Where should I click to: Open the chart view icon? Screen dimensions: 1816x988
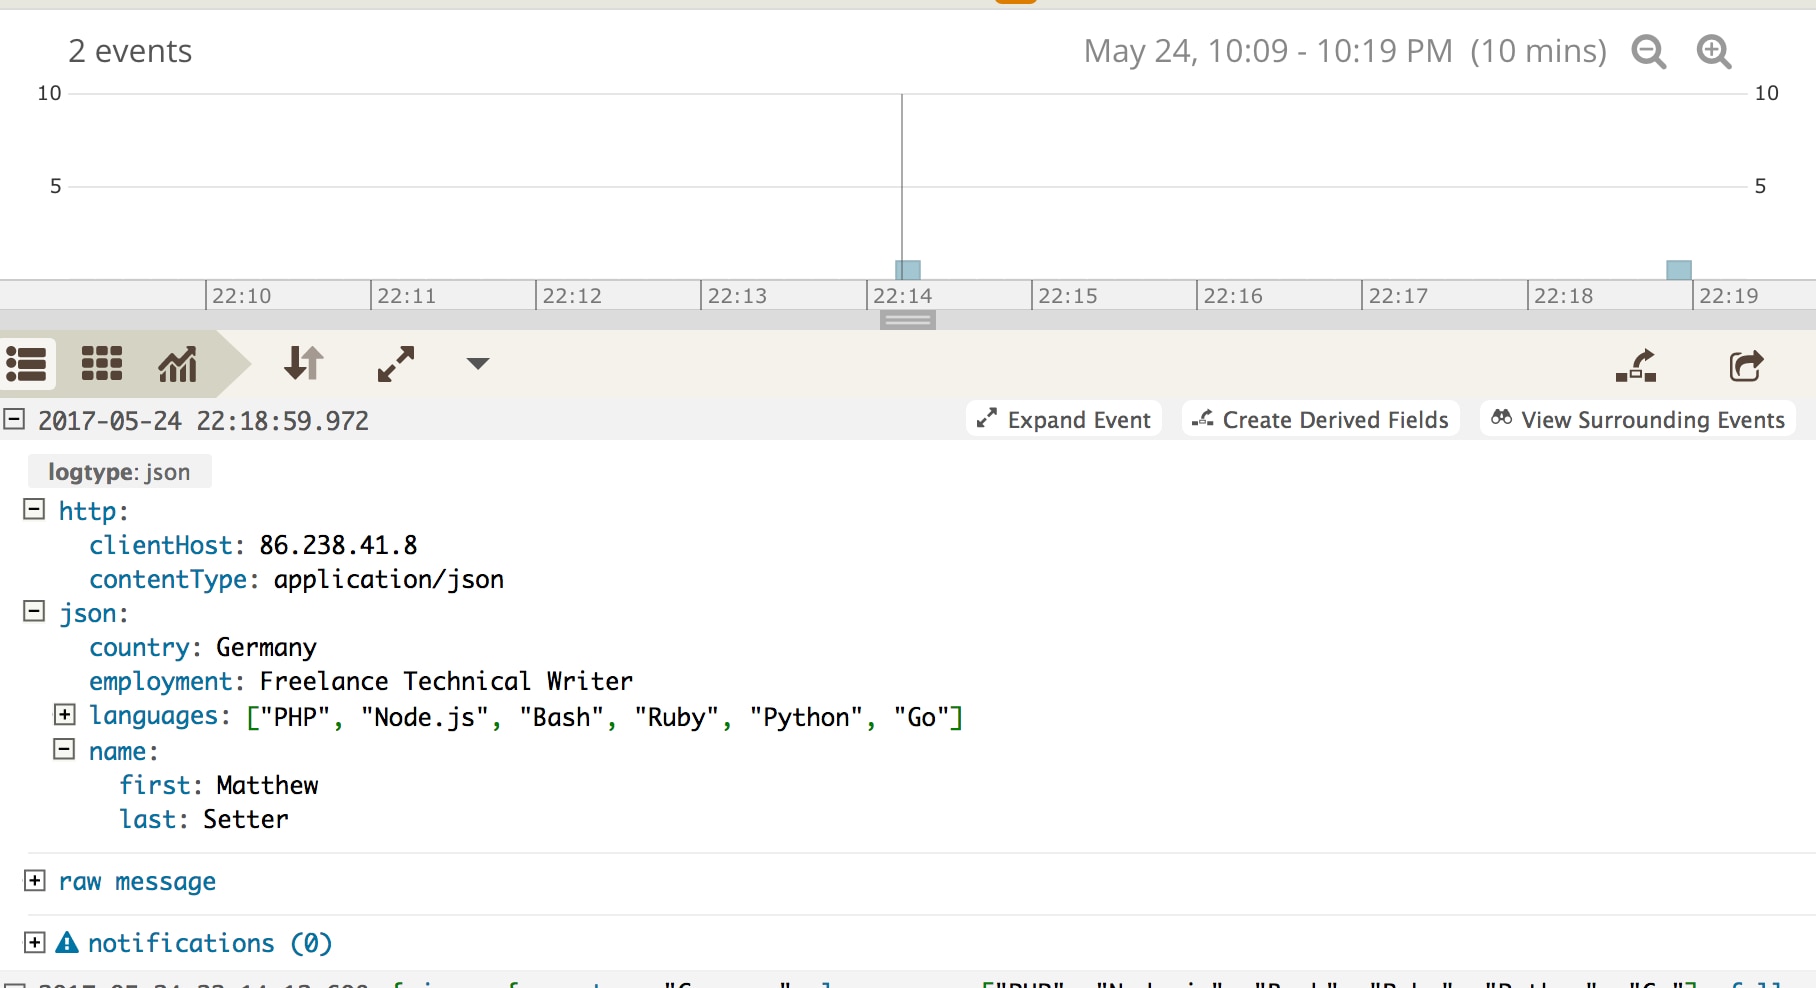coord(178,364)
